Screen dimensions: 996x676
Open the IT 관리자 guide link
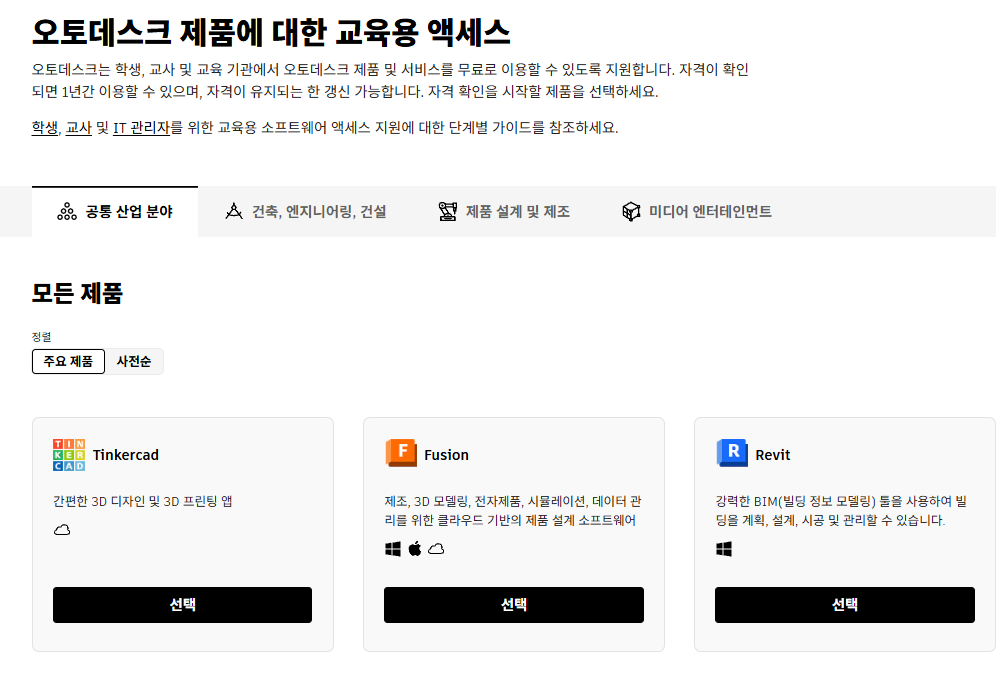coord(141,128)
